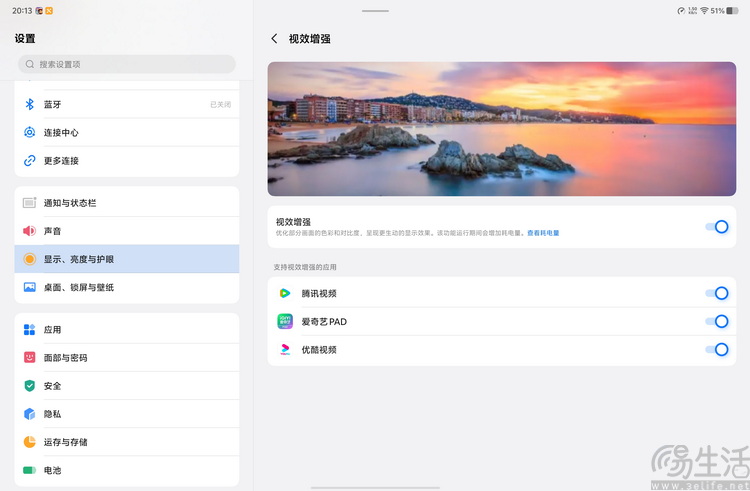Tap the orange notification icon beside the clock
Screen dimensions: 750x491
pos(49,11)
